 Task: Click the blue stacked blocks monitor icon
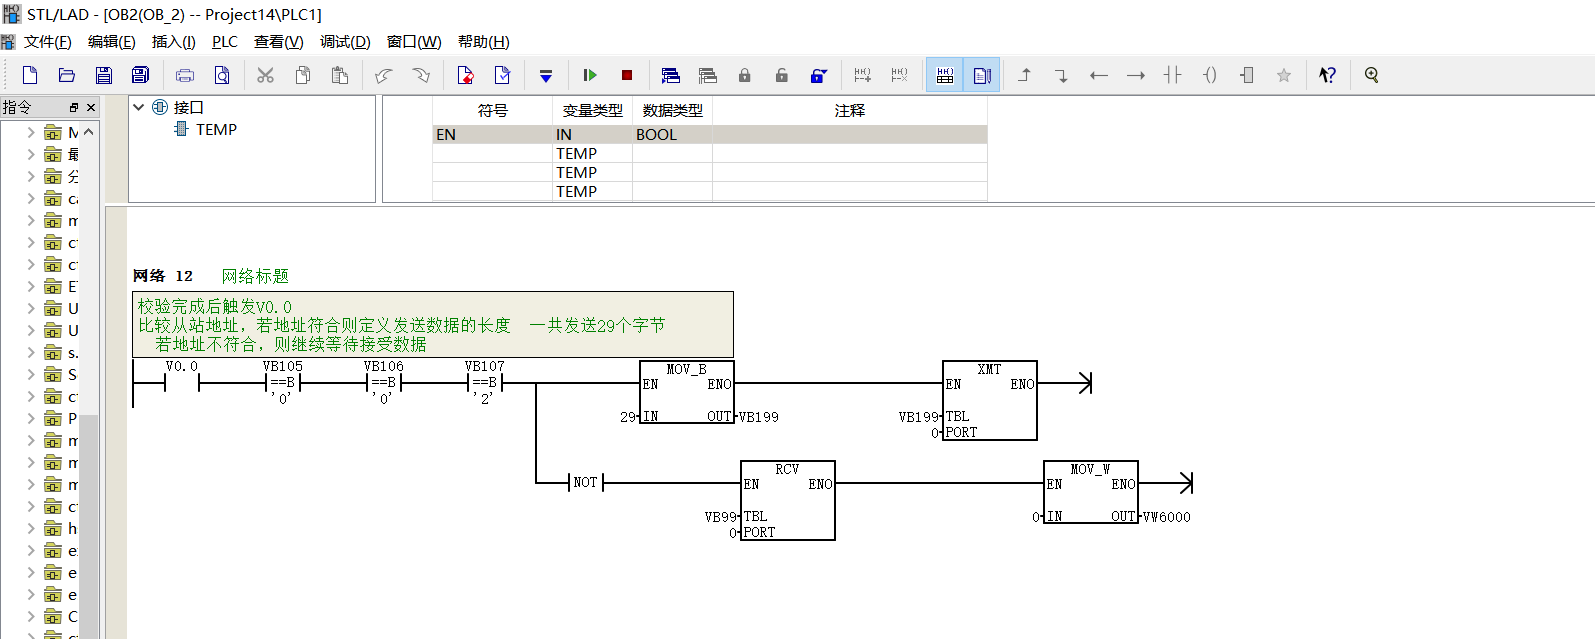[671, 75]
